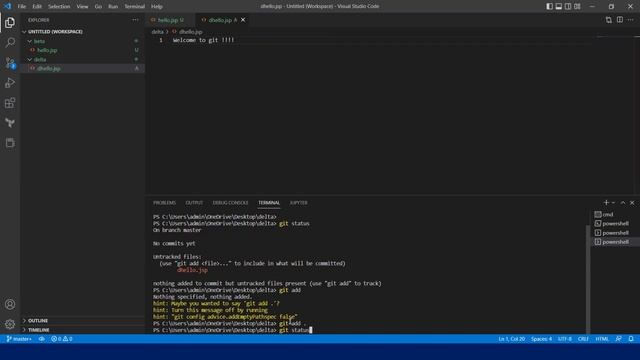640x360 pixels.
Task: Click the open changes icon in editor toolbar
Action: tap(609, 20)
